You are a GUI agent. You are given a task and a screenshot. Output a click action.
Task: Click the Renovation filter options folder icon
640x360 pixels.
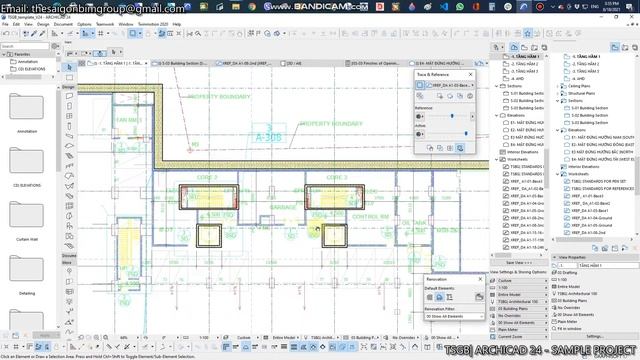pos(479,297)
